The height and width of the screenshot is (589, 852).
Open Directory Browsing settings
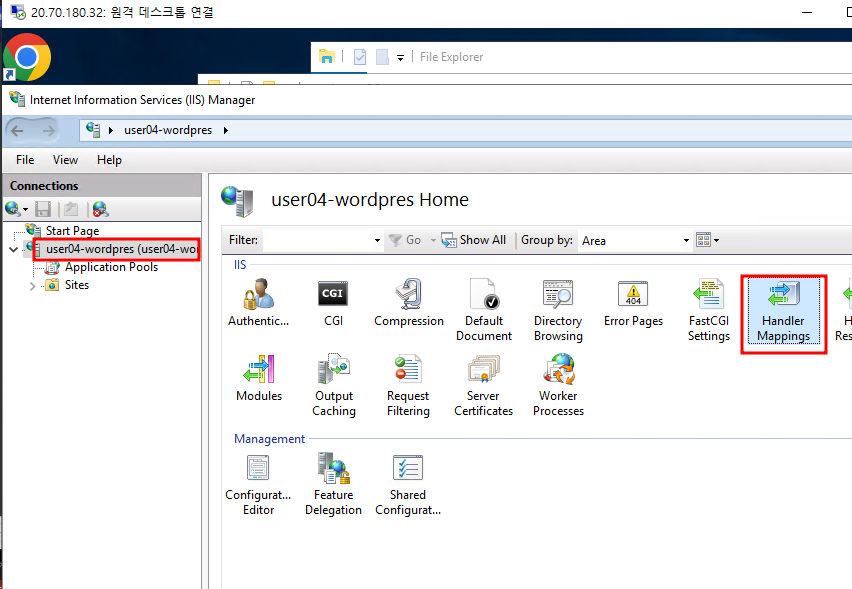[558, 310]
